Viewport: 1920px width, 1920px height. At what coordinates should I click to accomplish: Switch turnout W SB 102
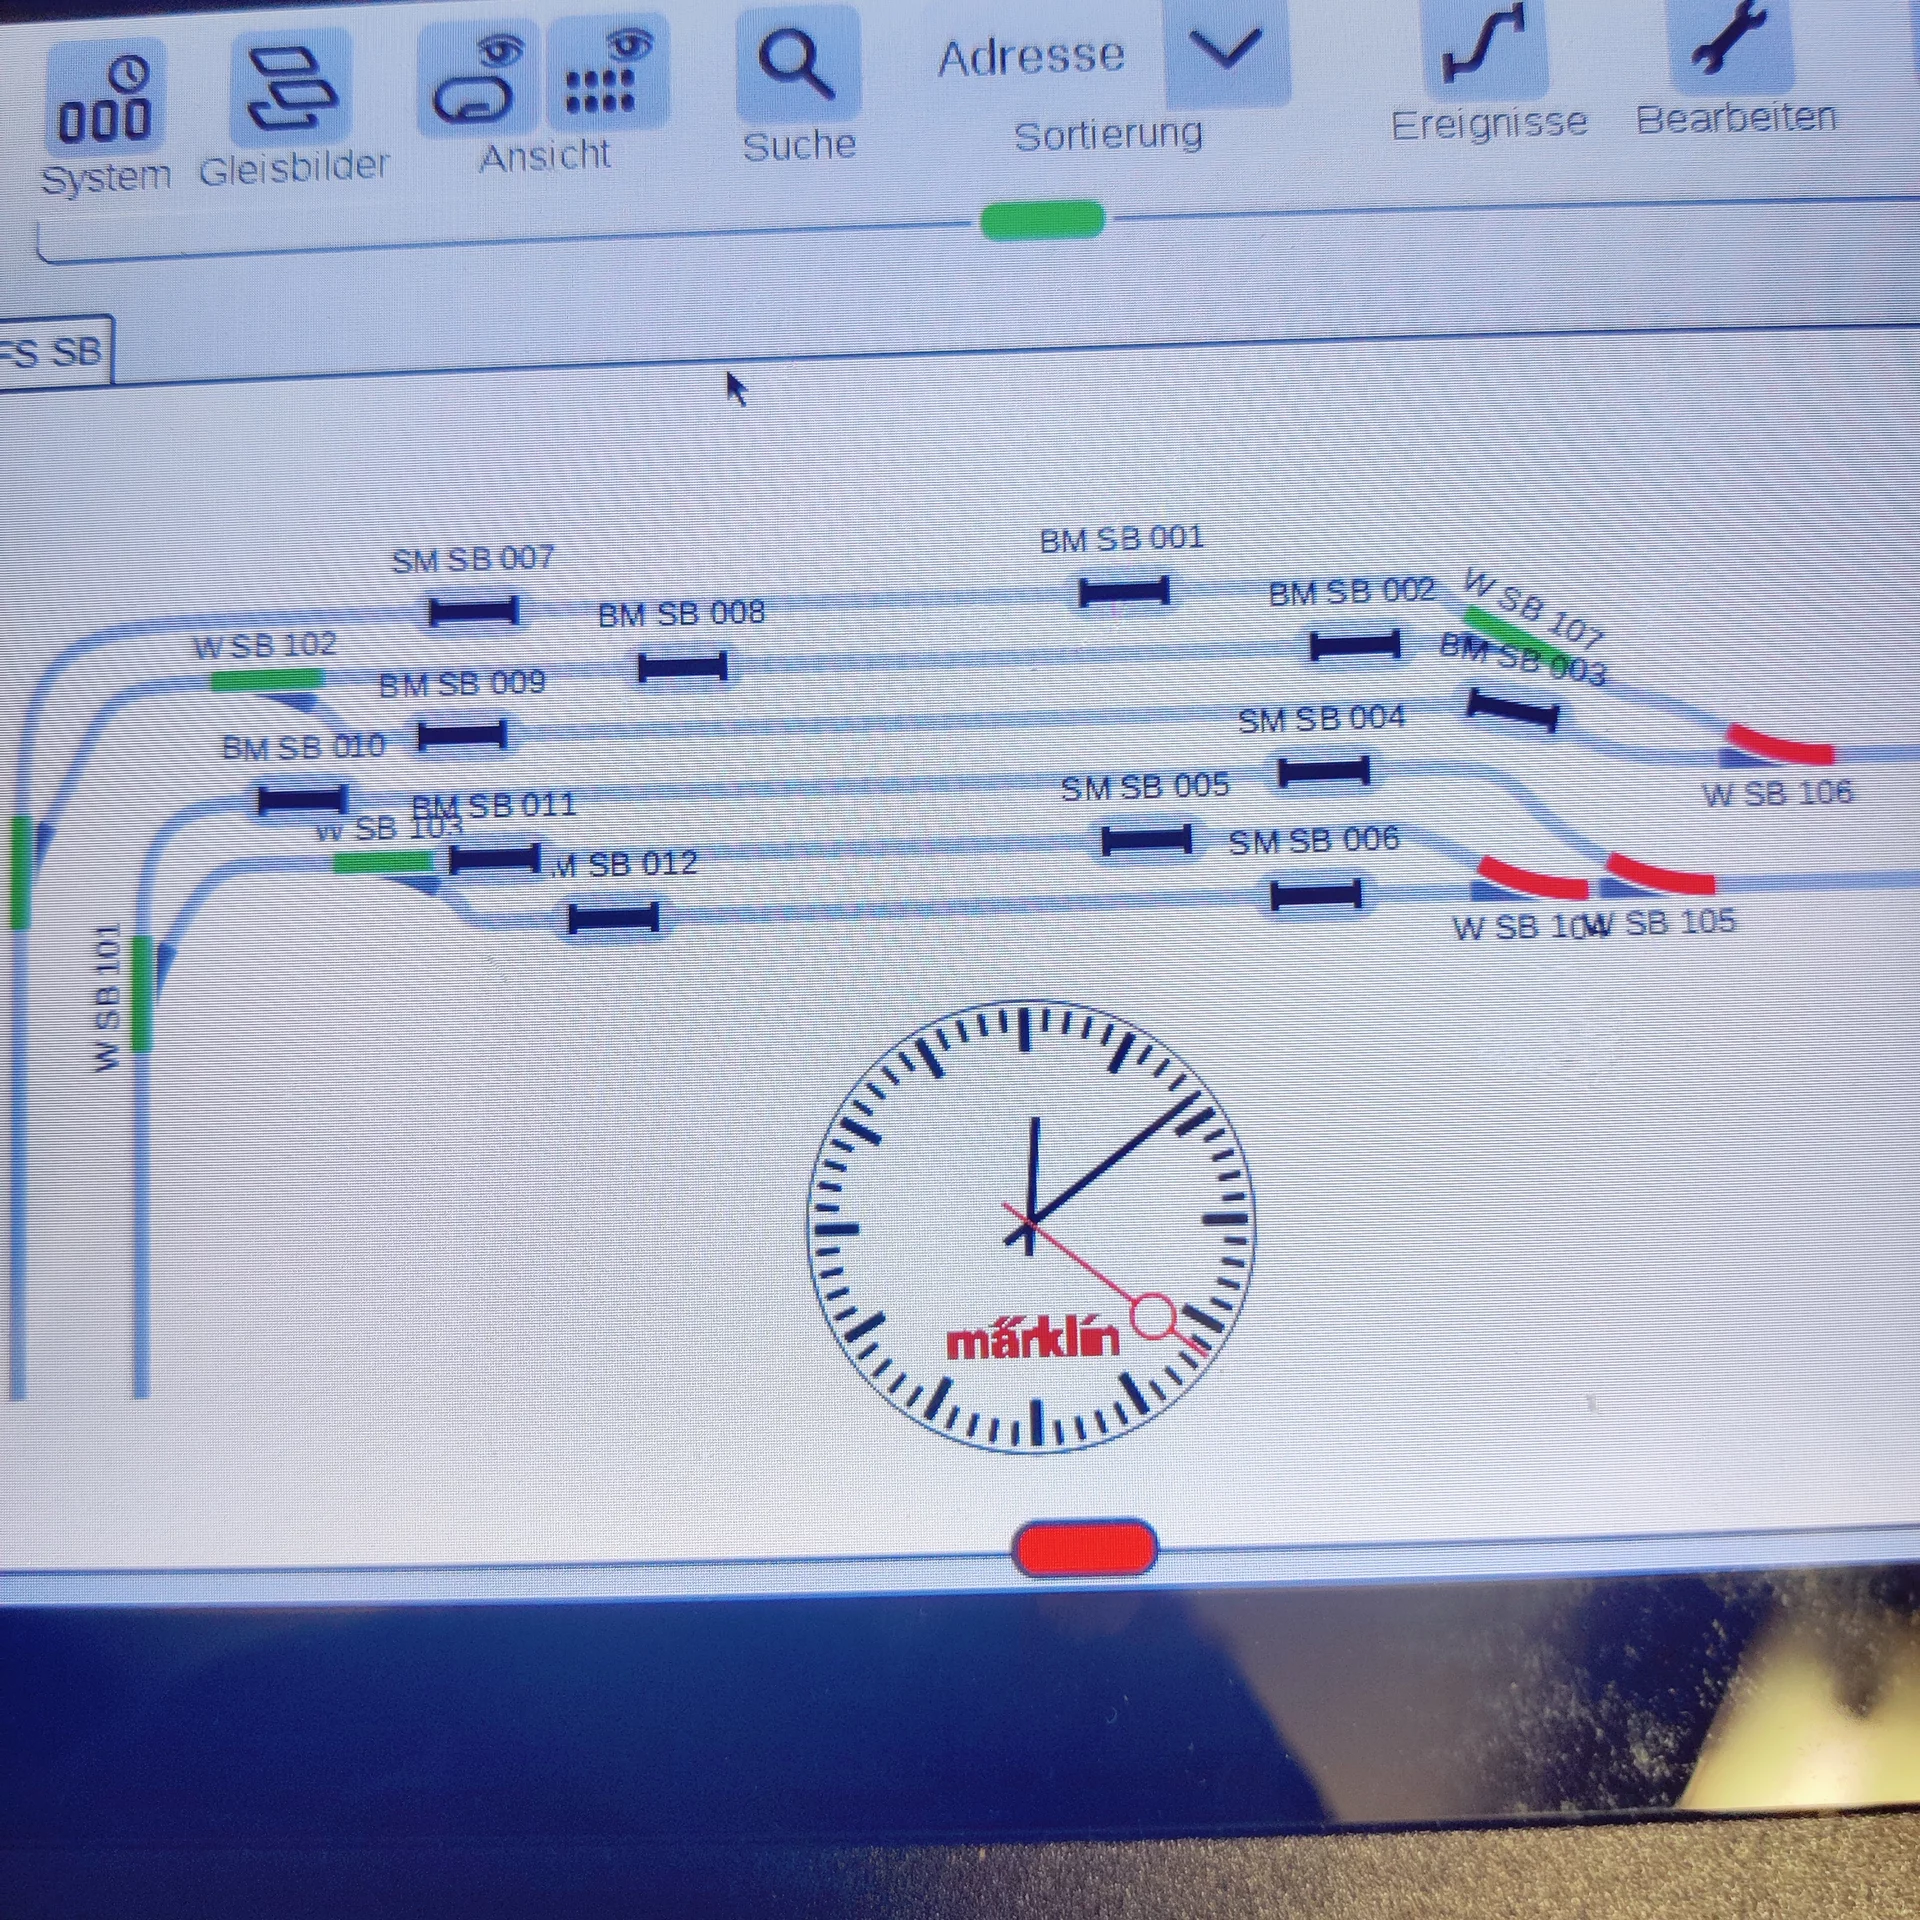(266, 681)
